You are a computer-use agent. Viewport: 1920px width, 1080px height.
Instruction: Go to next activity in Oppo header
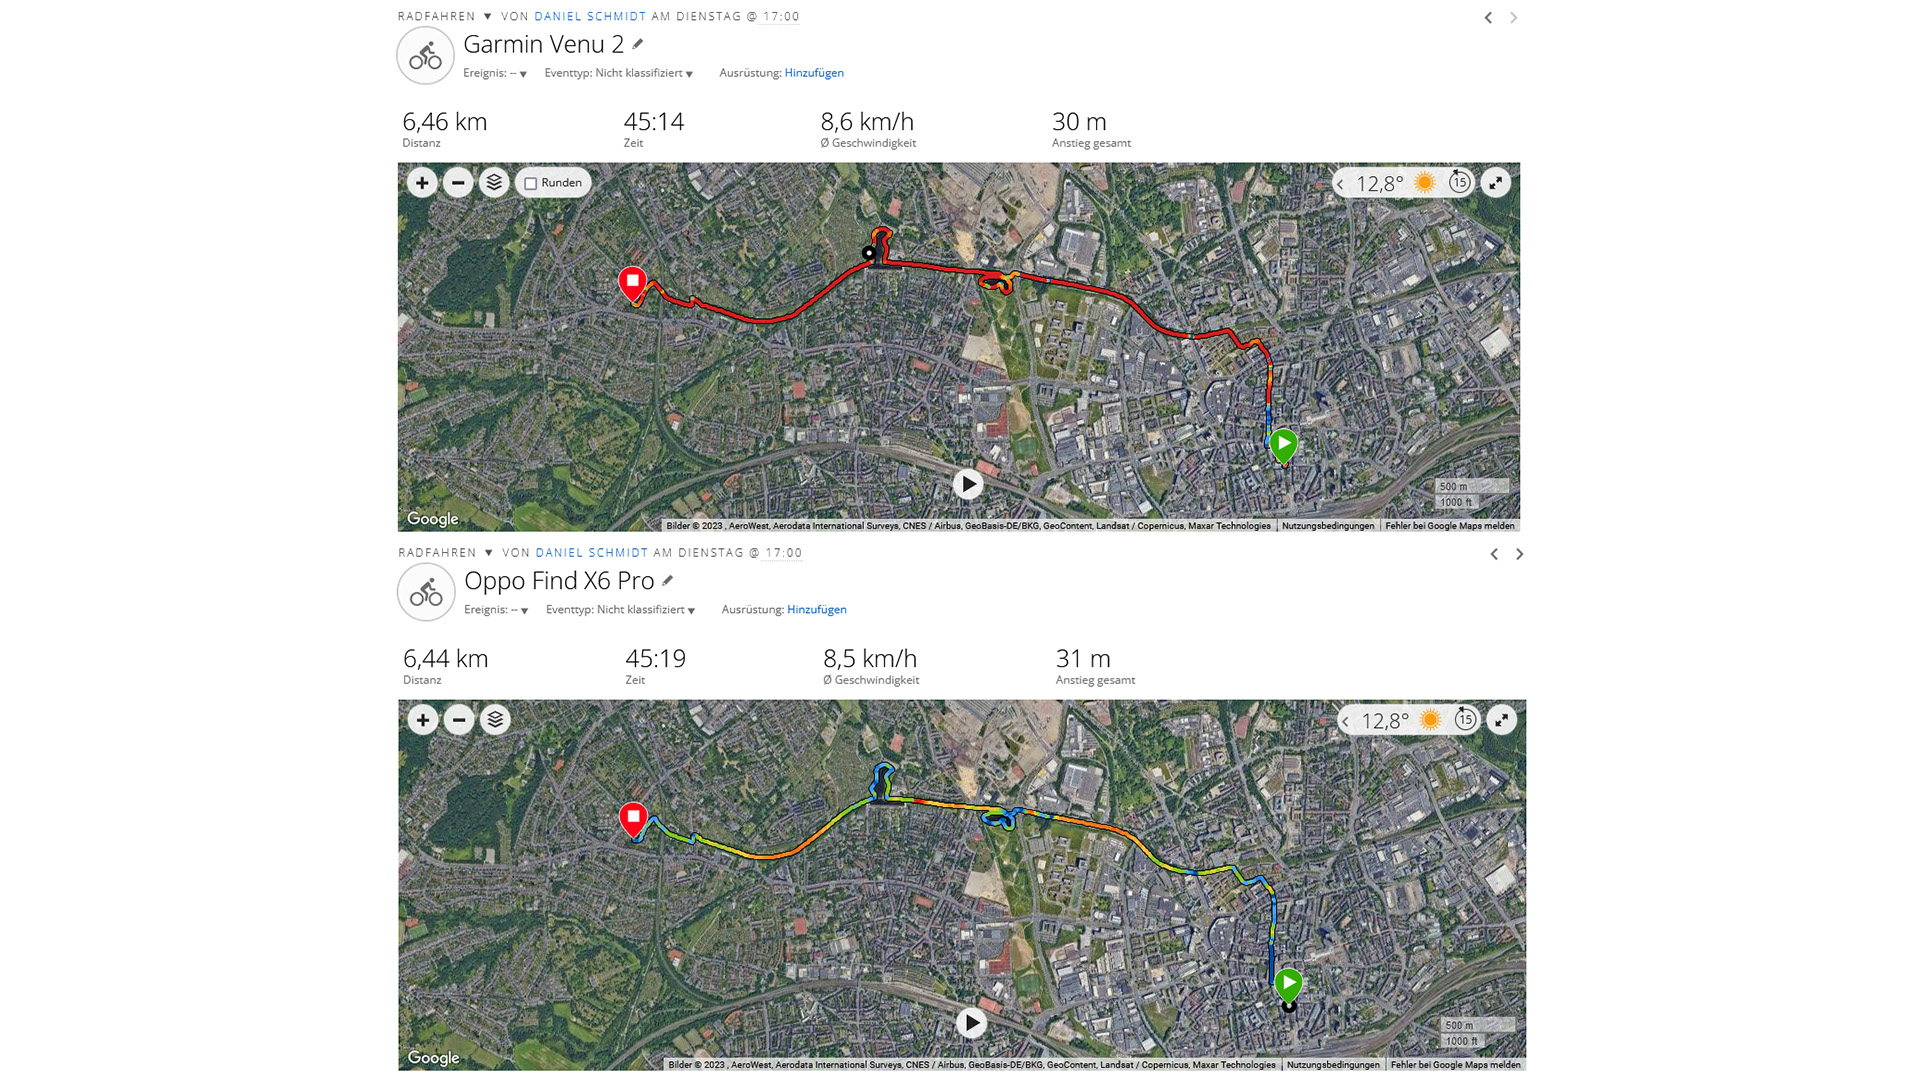pyautogui.click(x=1520, y=554)
